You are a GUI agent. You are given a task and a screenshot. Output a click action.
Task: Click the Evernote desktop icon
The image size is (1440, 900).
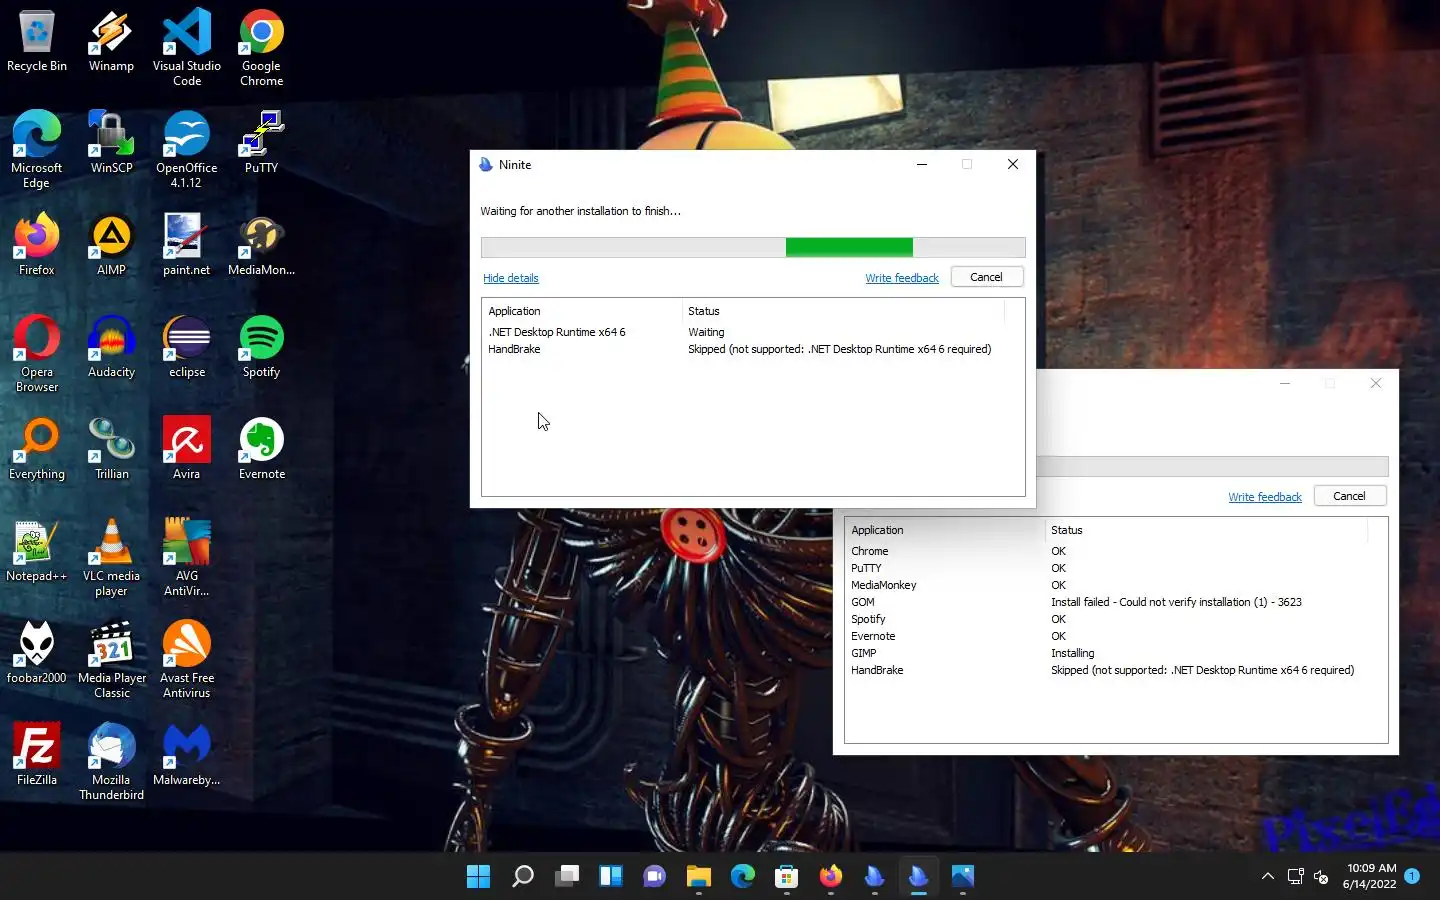click(261, 448)
